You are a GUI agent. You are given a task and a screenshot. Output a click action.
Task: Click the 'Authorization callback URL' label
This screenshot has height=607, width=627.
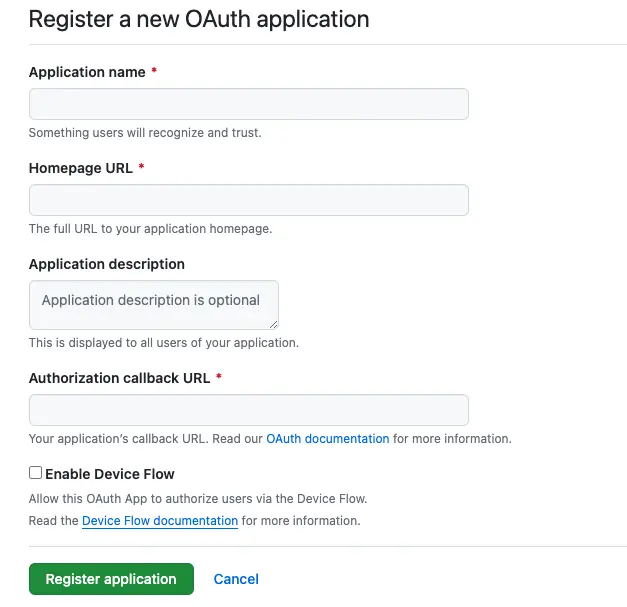tap(119, 378)
